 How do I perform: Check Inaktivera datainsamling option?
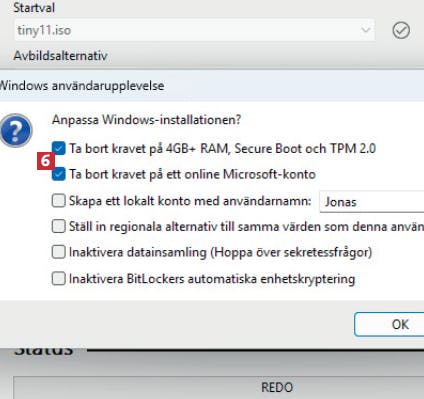(59, 252)
